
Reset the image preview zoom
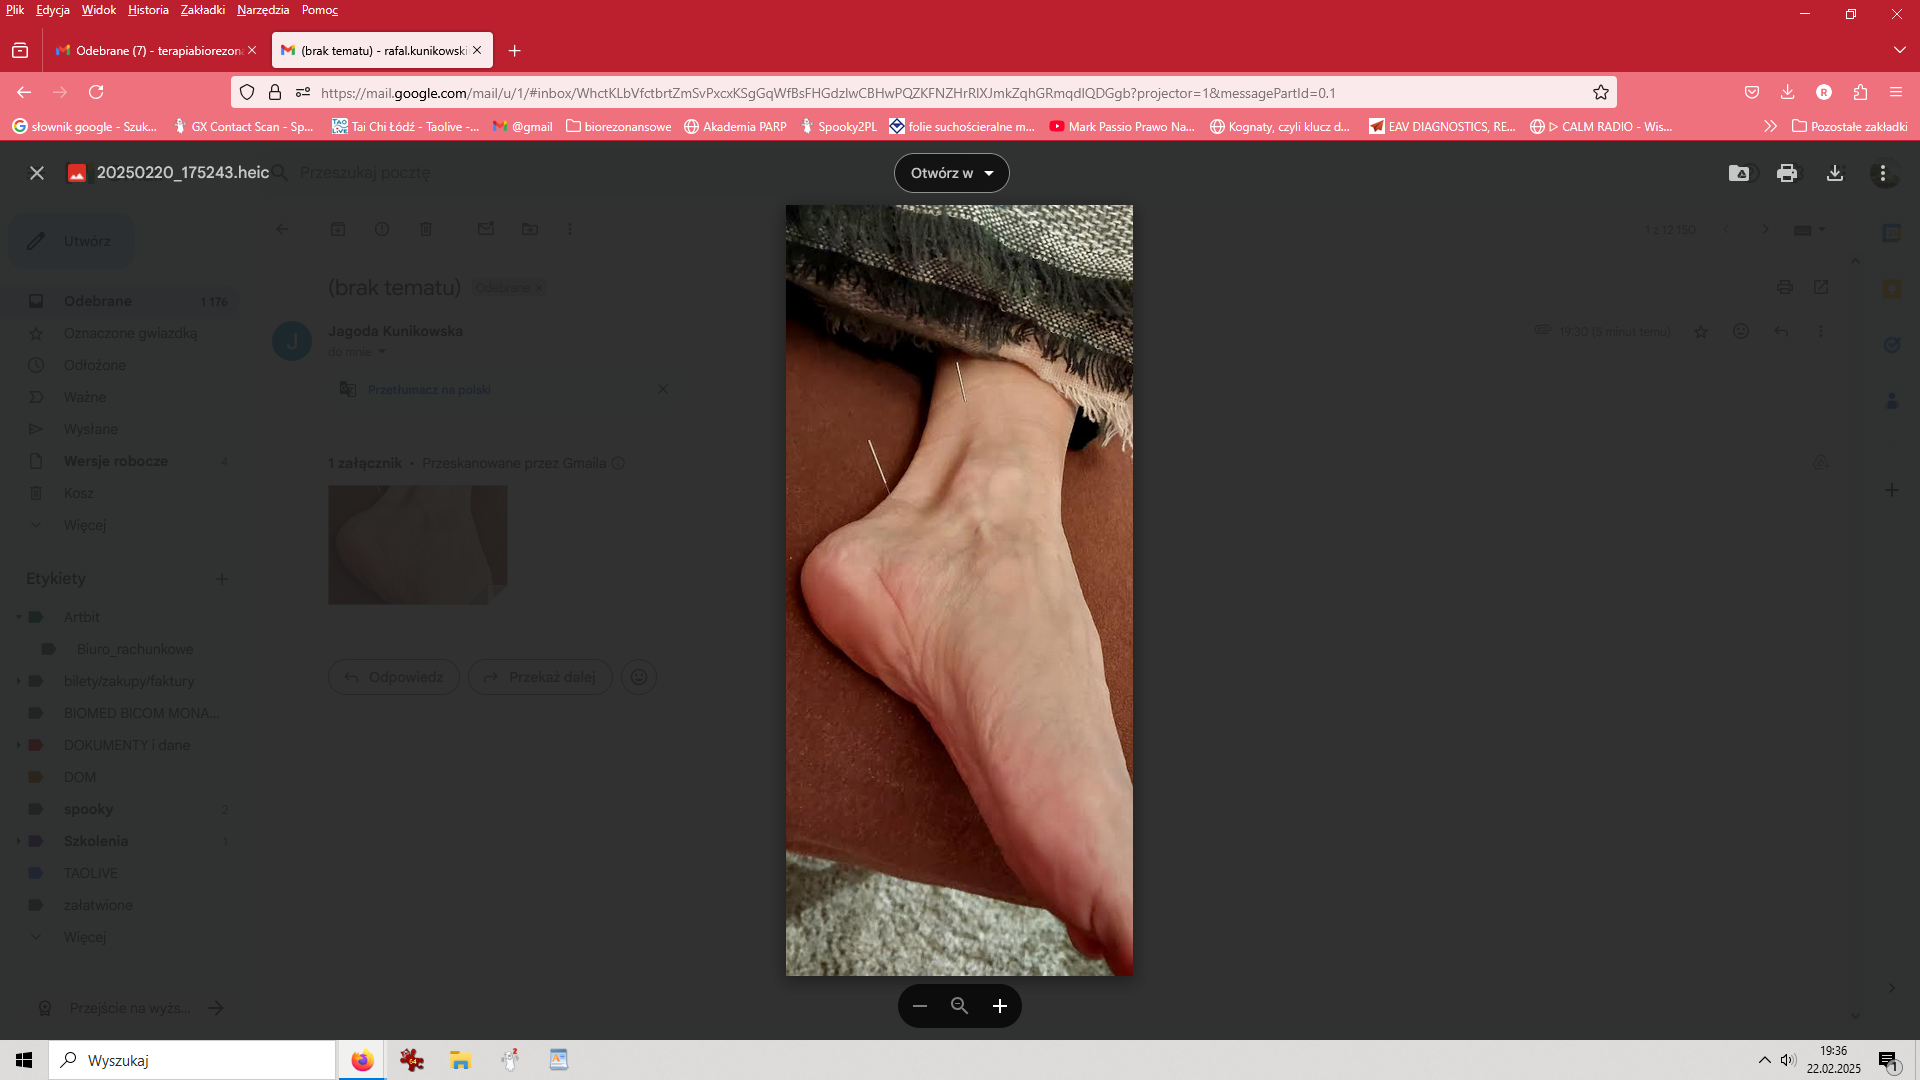point(960,1006)
